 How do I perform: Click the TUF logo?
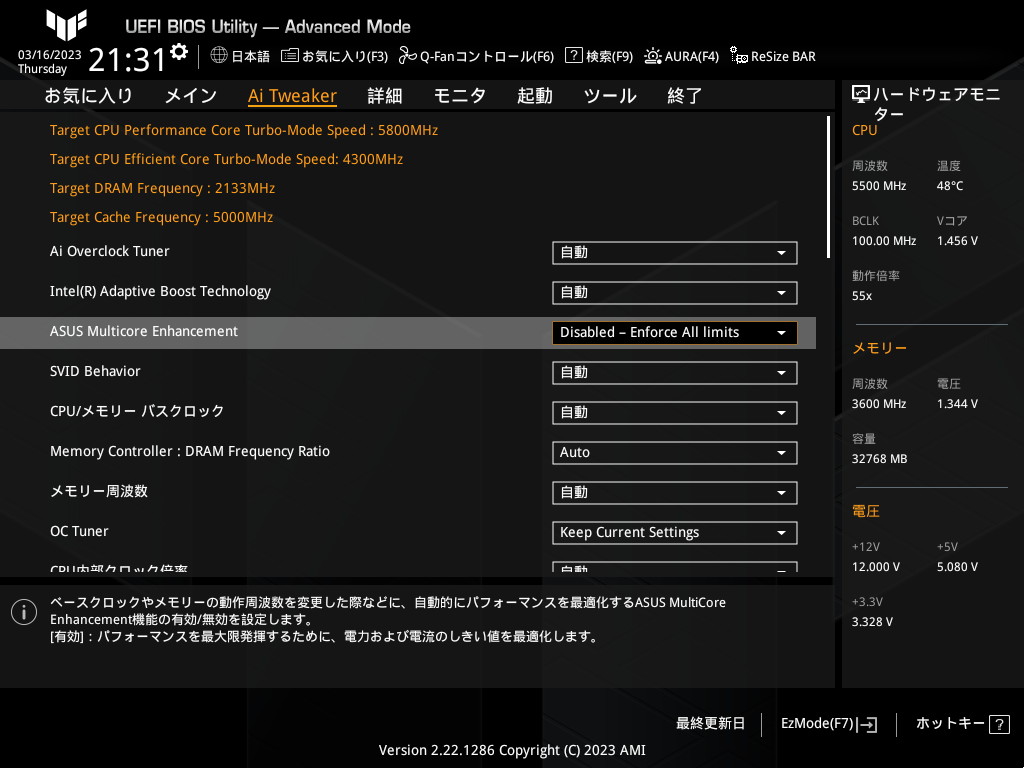(67, 24)
